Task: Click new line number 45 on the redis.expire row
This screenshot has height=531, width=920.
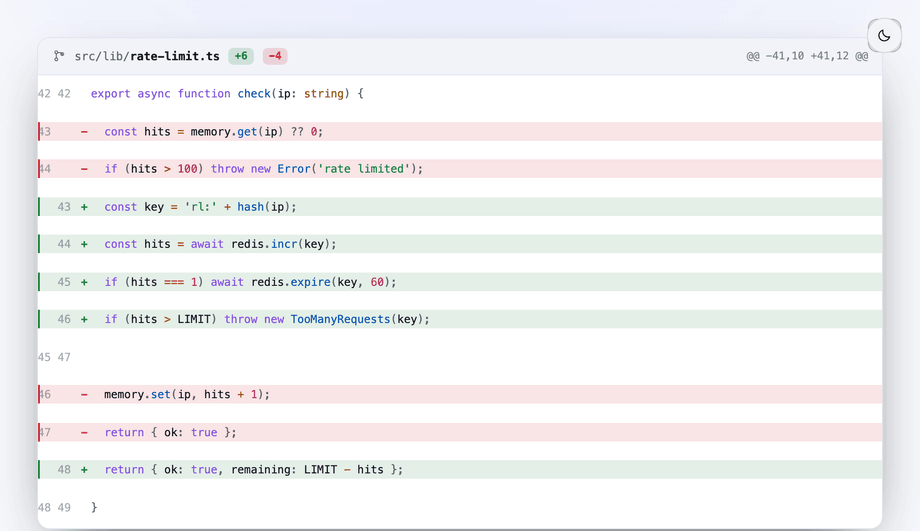Action: (x=64, y=282)
